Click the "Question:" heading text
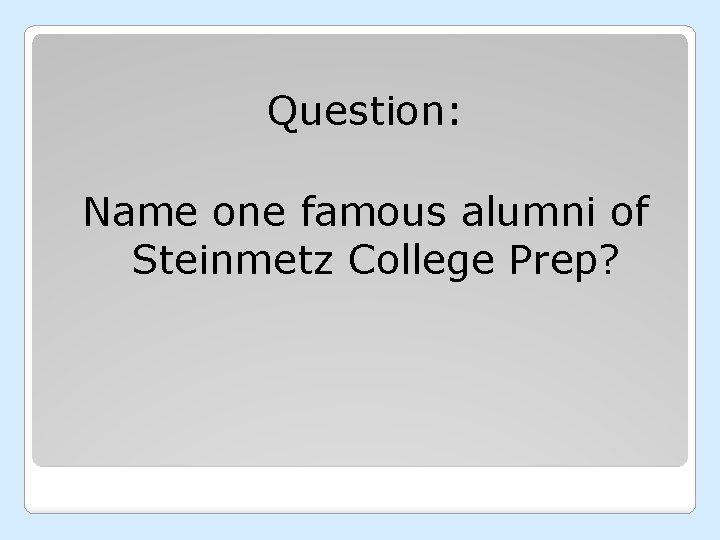720x540 pixels. coord(364,114)
